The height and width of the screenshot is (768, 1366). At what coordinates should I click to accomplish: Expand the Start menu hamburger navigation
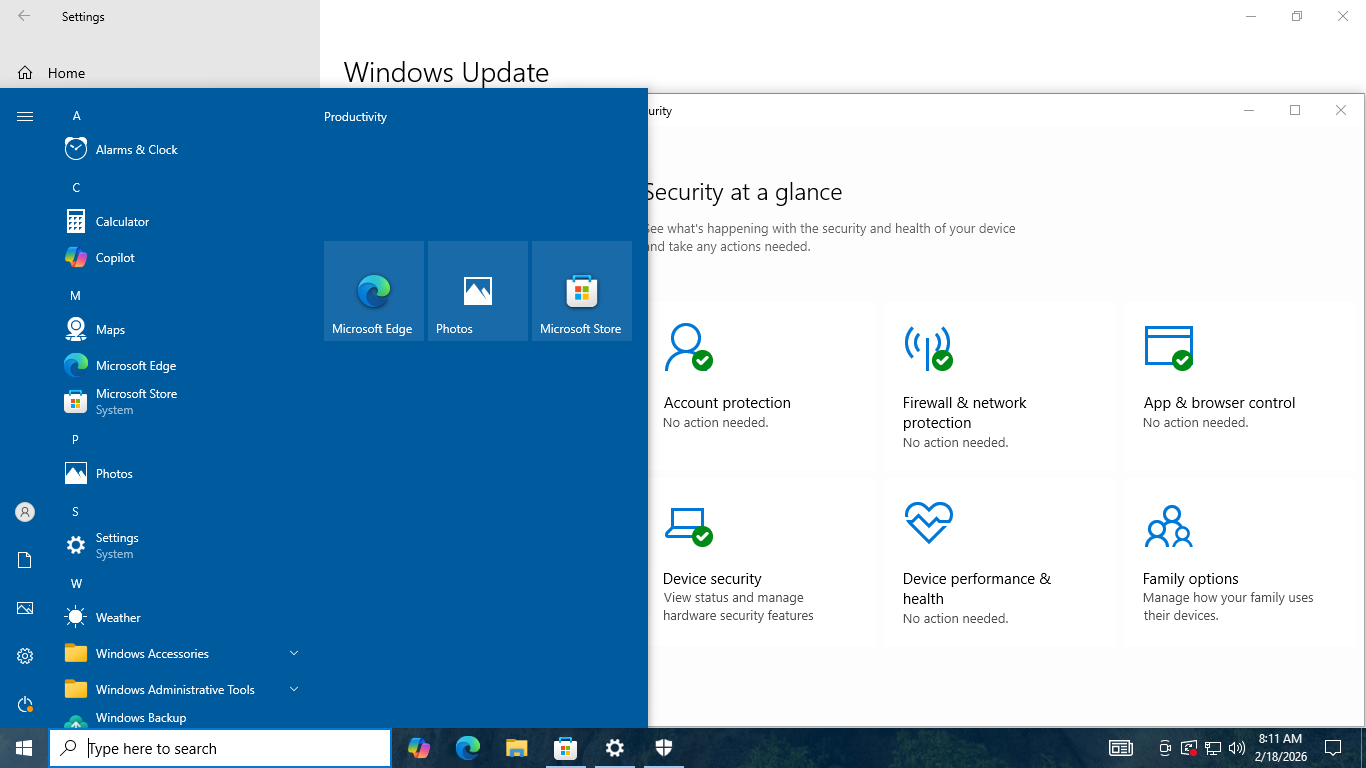[x=25, y=117]
